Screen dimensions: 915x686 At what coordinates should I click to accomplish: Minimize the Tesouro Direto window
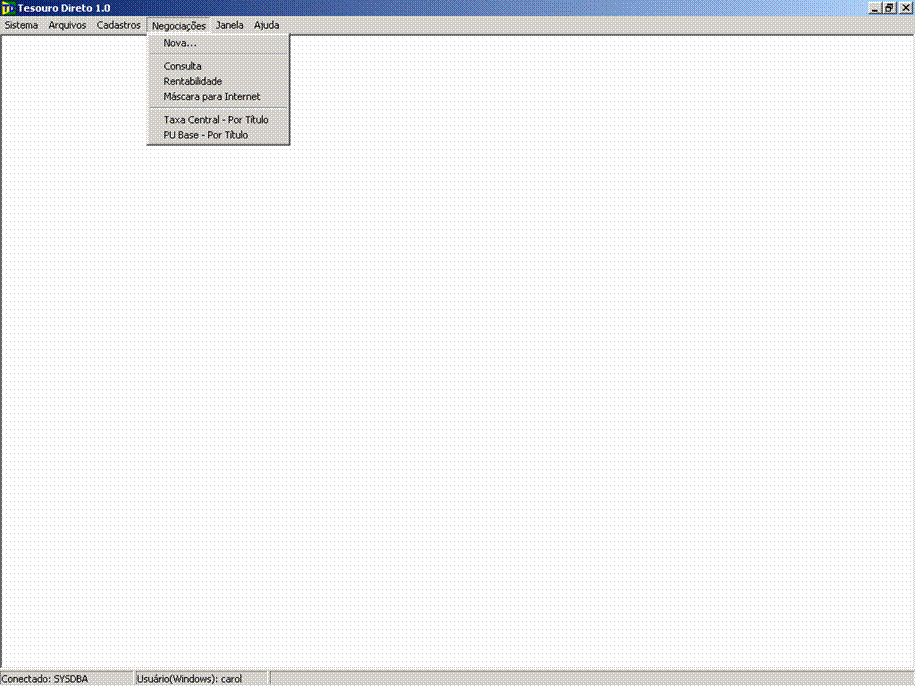pos(875,7)
